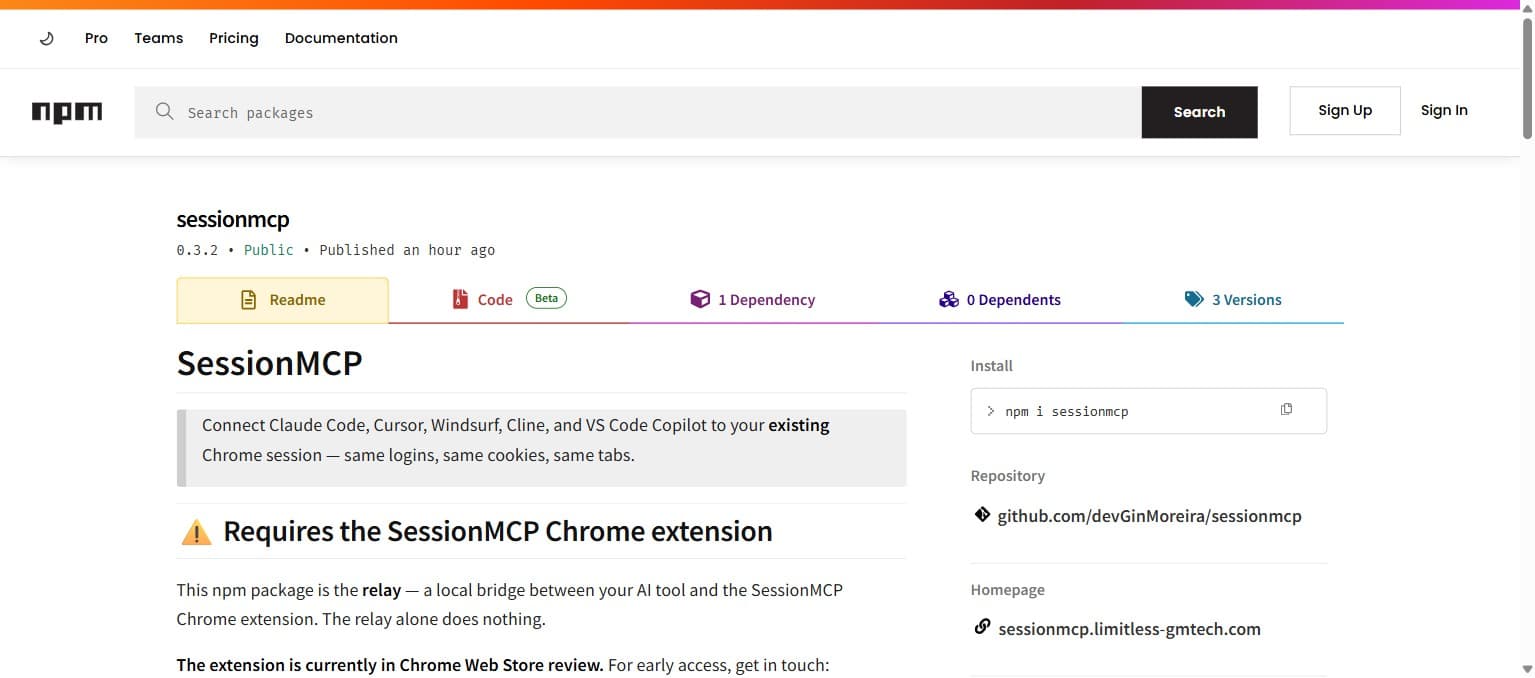
Task: Click the tags icon on Versions tab
Action: click(1193, 298)
